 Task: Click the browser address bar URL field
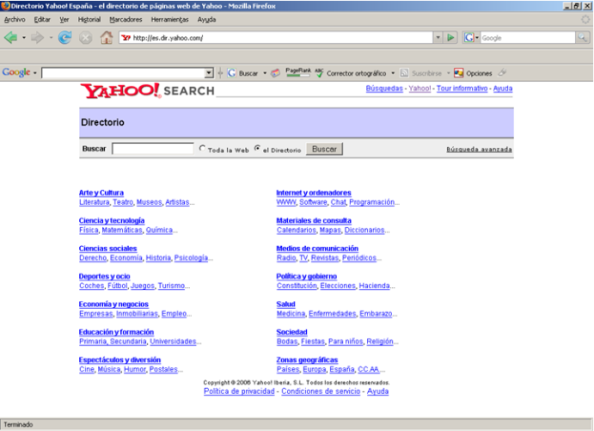pos(277,37)
